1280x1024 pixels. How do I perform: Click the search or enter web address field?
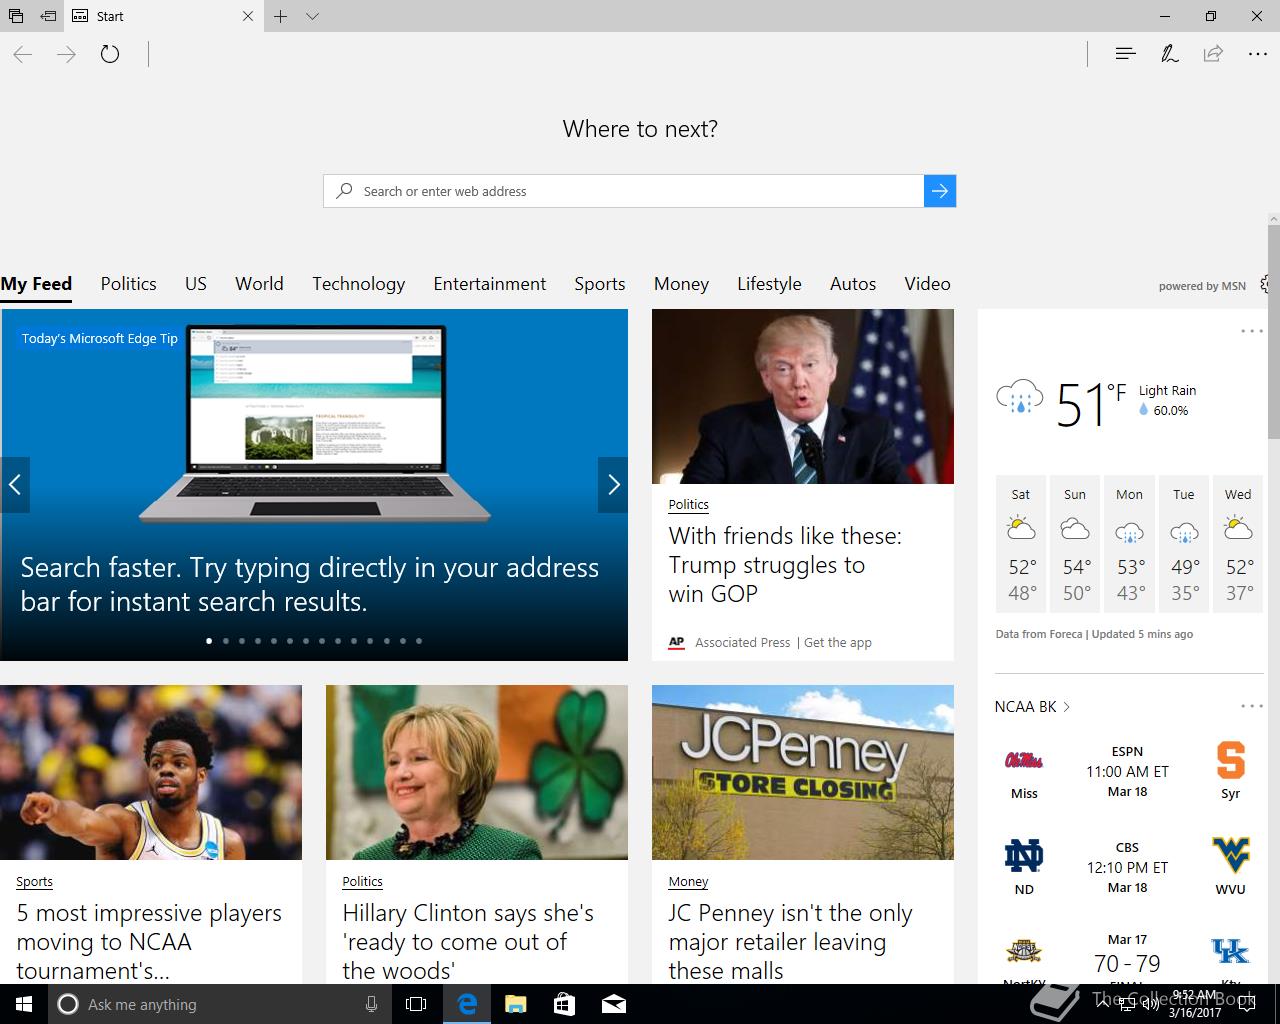click(x=623, y=191)
